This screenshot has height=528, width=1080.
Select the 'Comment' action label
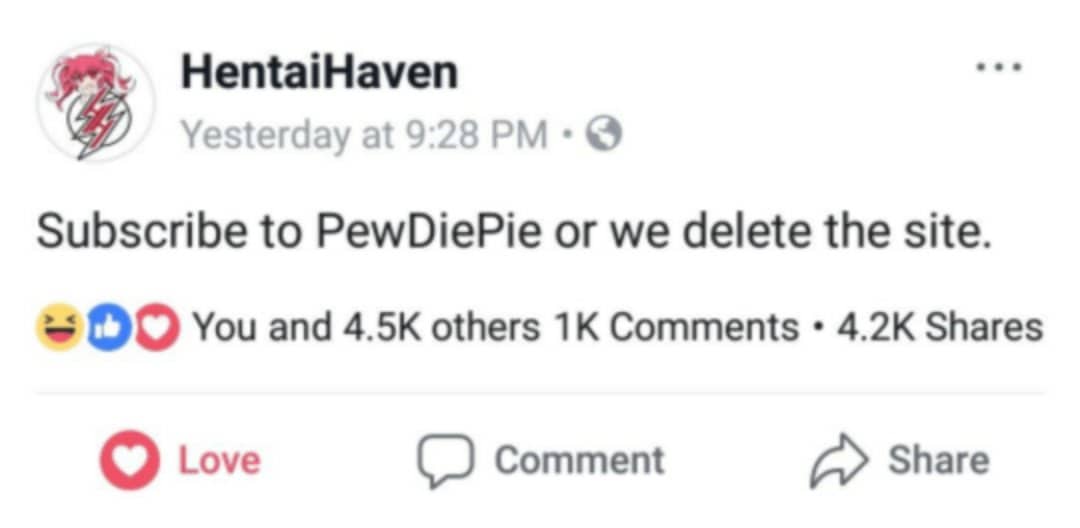pyautogui.click(x=579, y=461)
